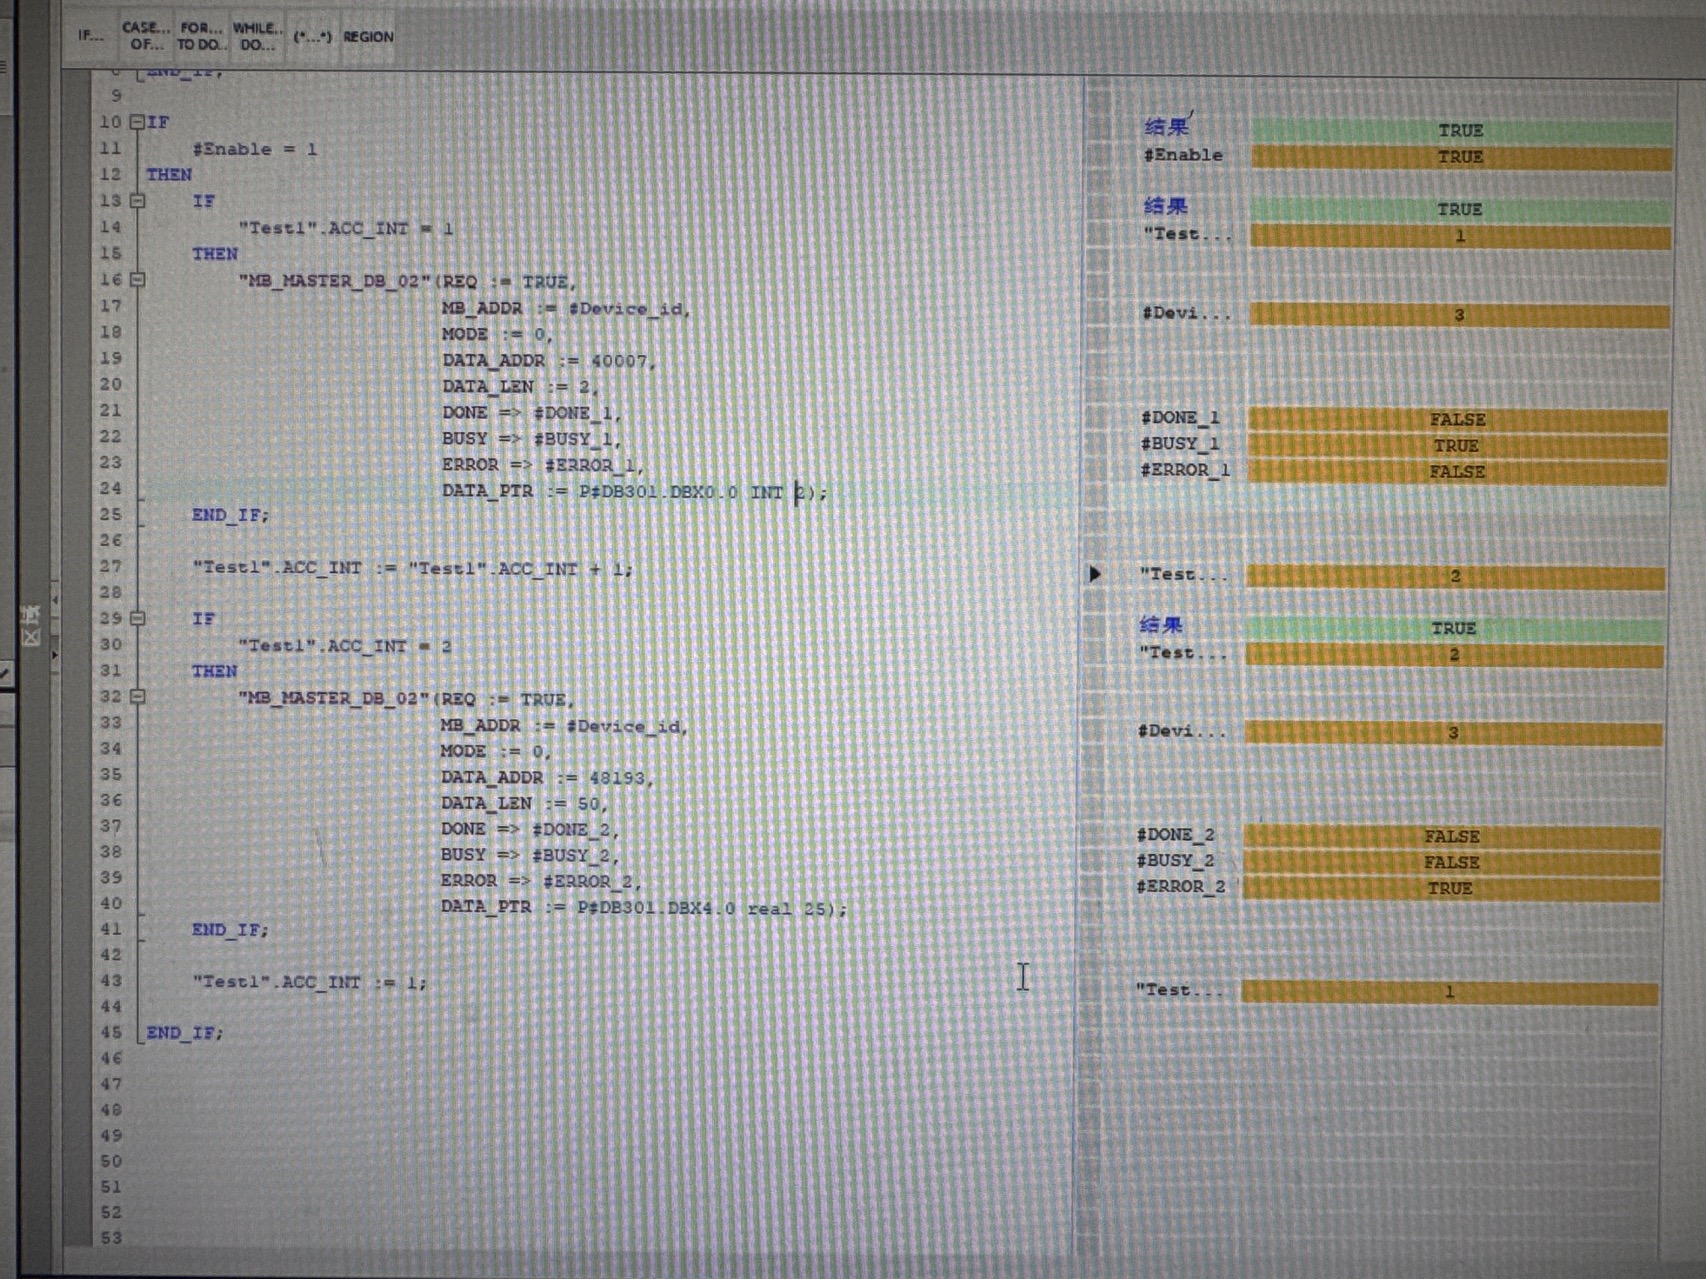Insert a WHILE... DO... loop template
1706x1279 pixels.
click(x=257, y=36)
